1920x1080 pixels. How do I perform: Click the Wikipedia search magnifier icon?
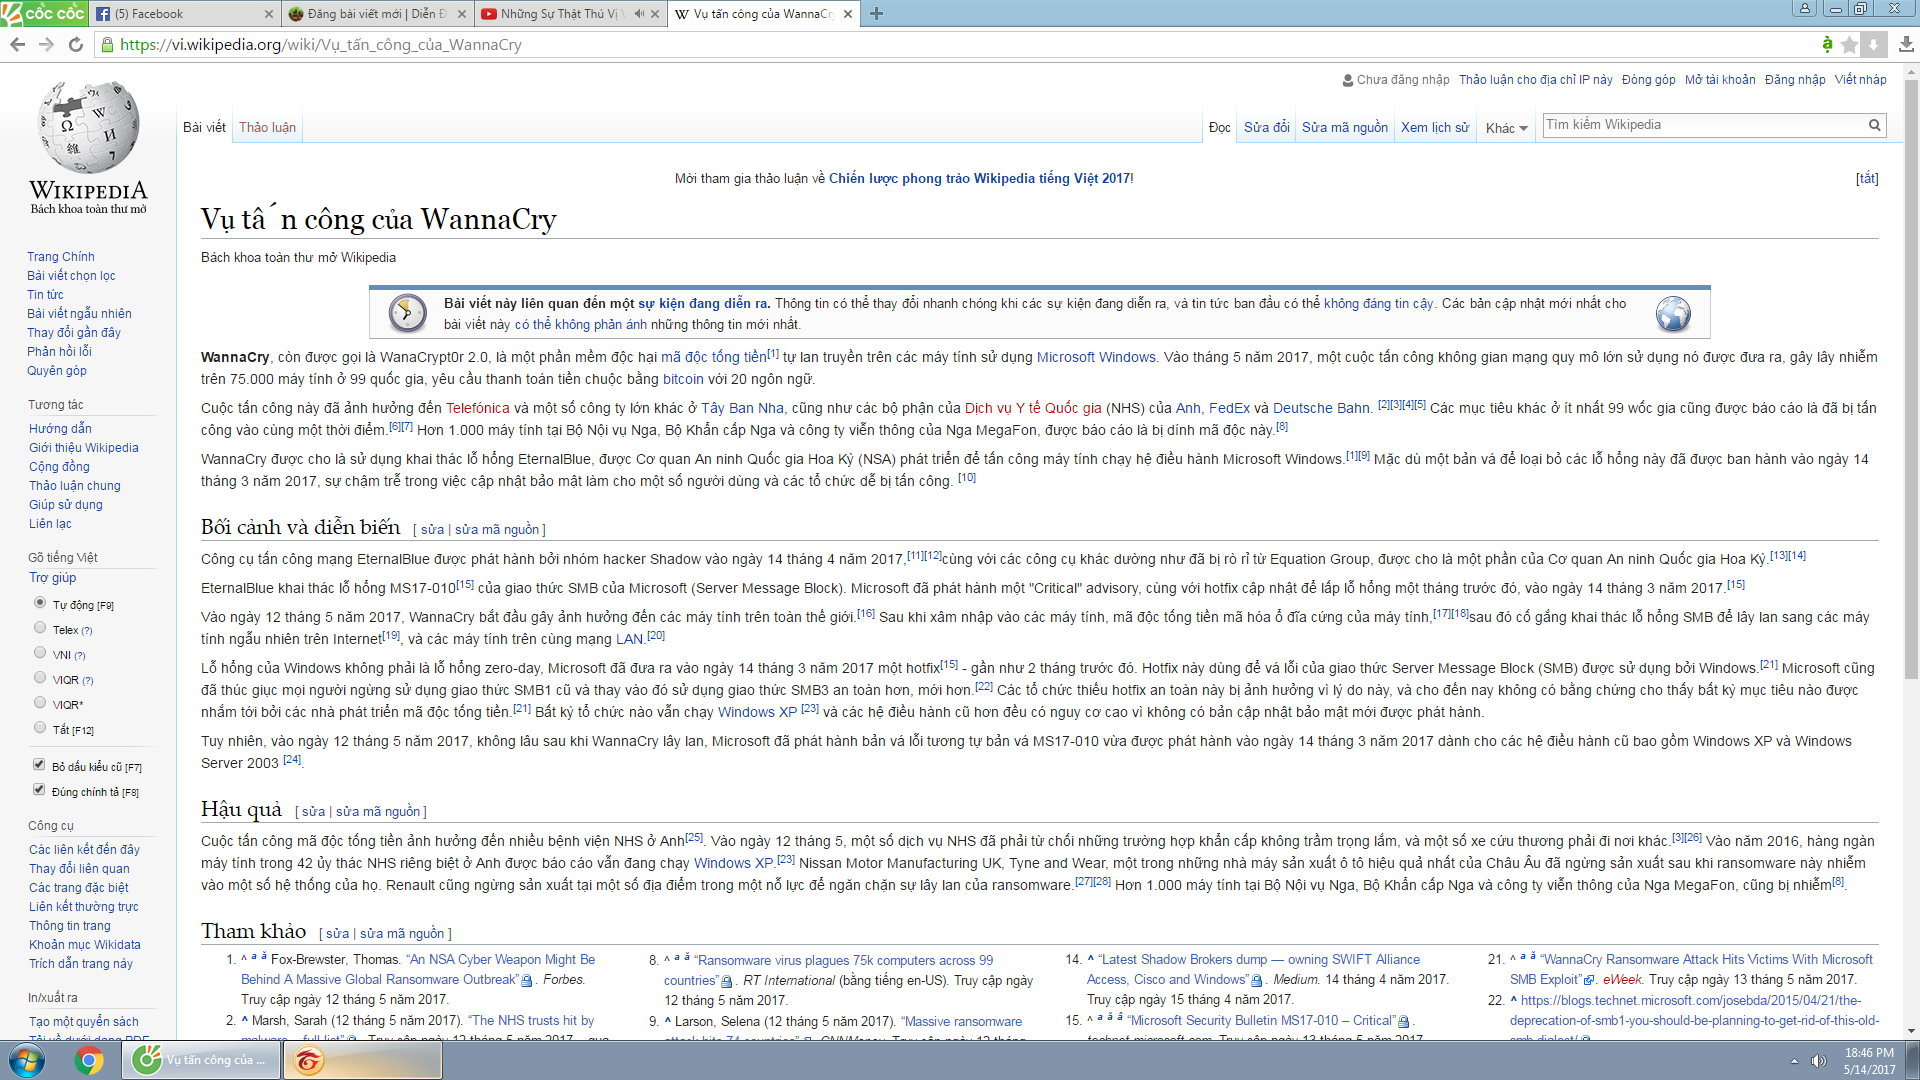tap(1875, 125)
